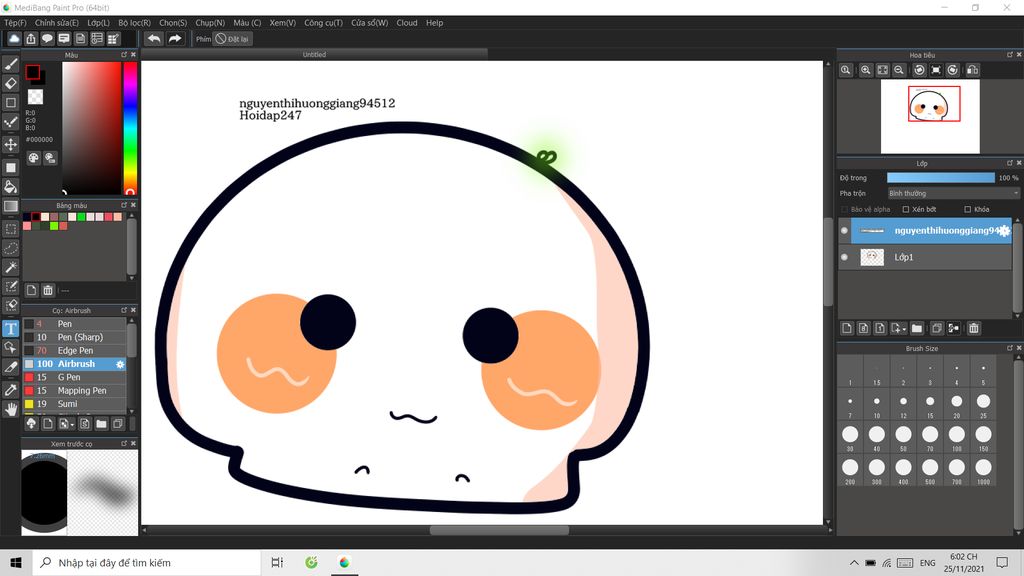
Task: Click the Undo arrow in toolbar
Action: click(x=154, y=39)
